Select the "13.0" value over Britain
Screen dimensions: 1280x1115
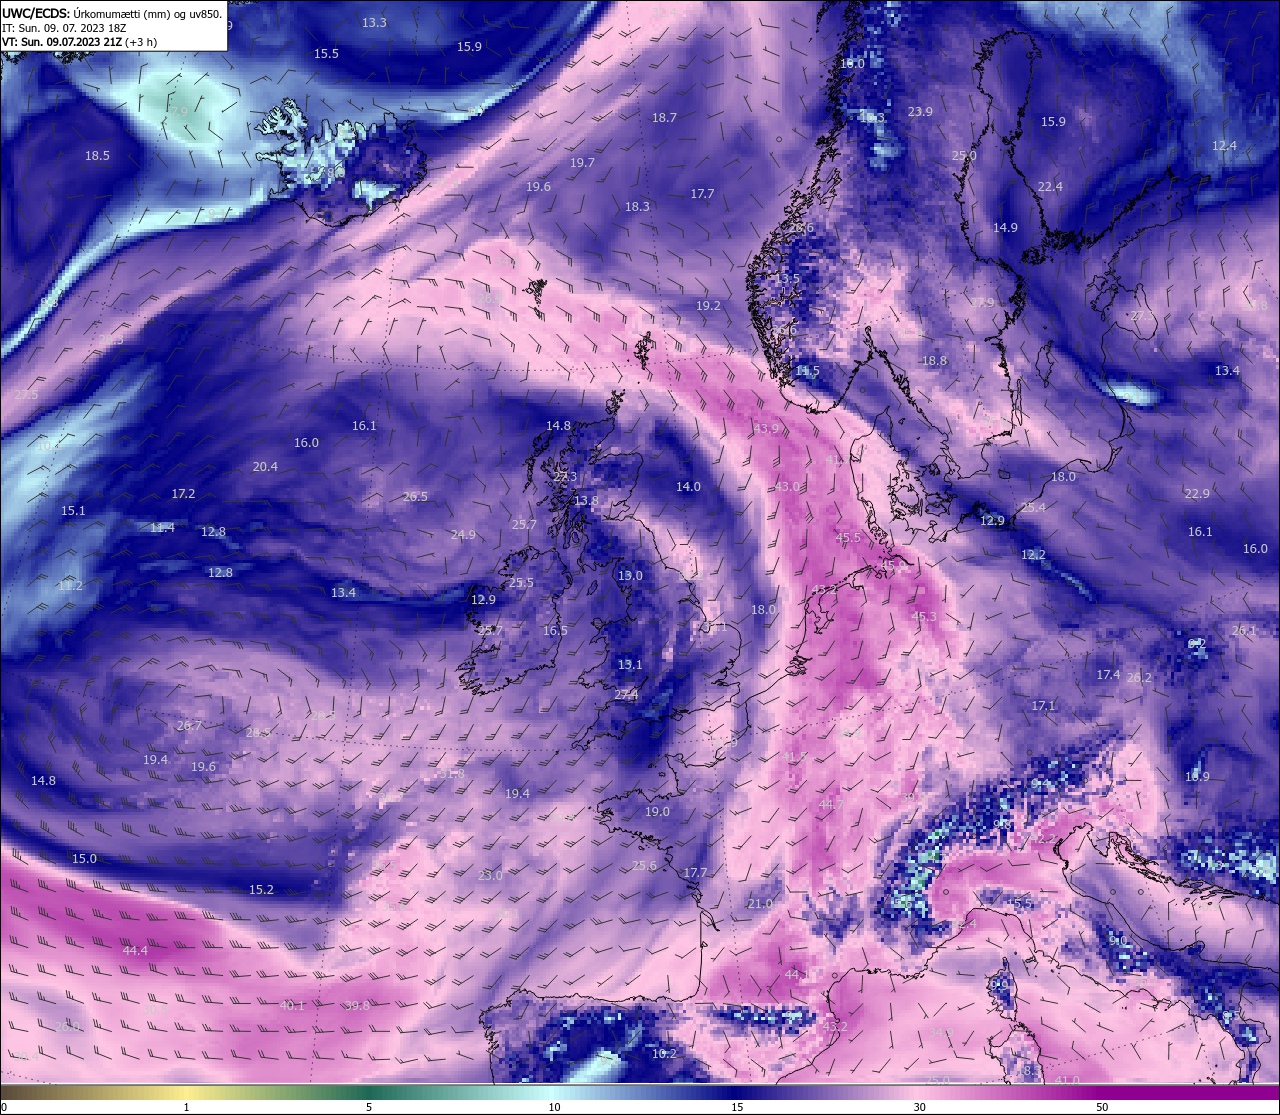630,575
